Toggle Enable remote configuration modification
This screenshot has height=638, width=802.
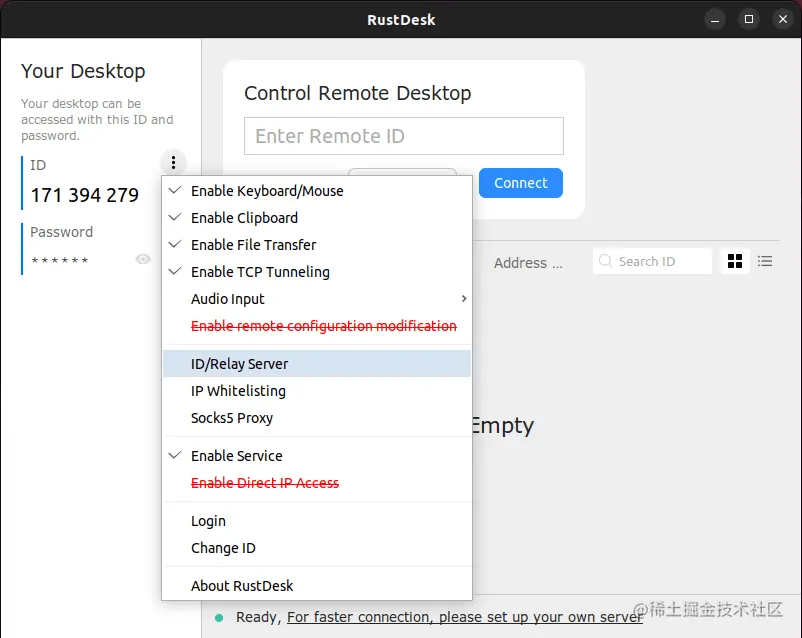pos(317,326)
